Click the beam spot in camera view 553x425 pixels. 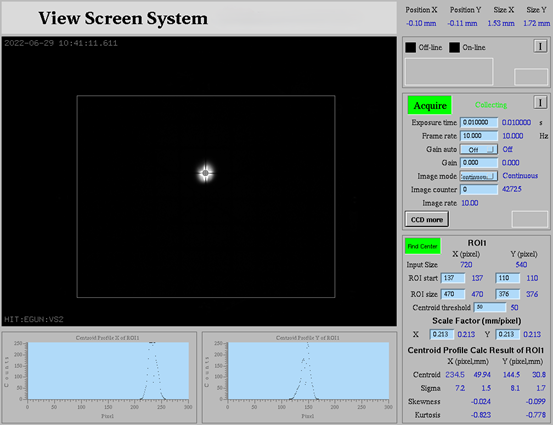tap(205, 173)
